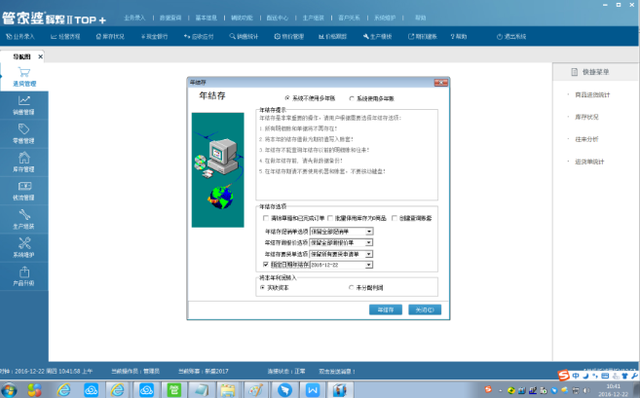Close the 导航图 tab
640x398 pixels.
(40, 57)
